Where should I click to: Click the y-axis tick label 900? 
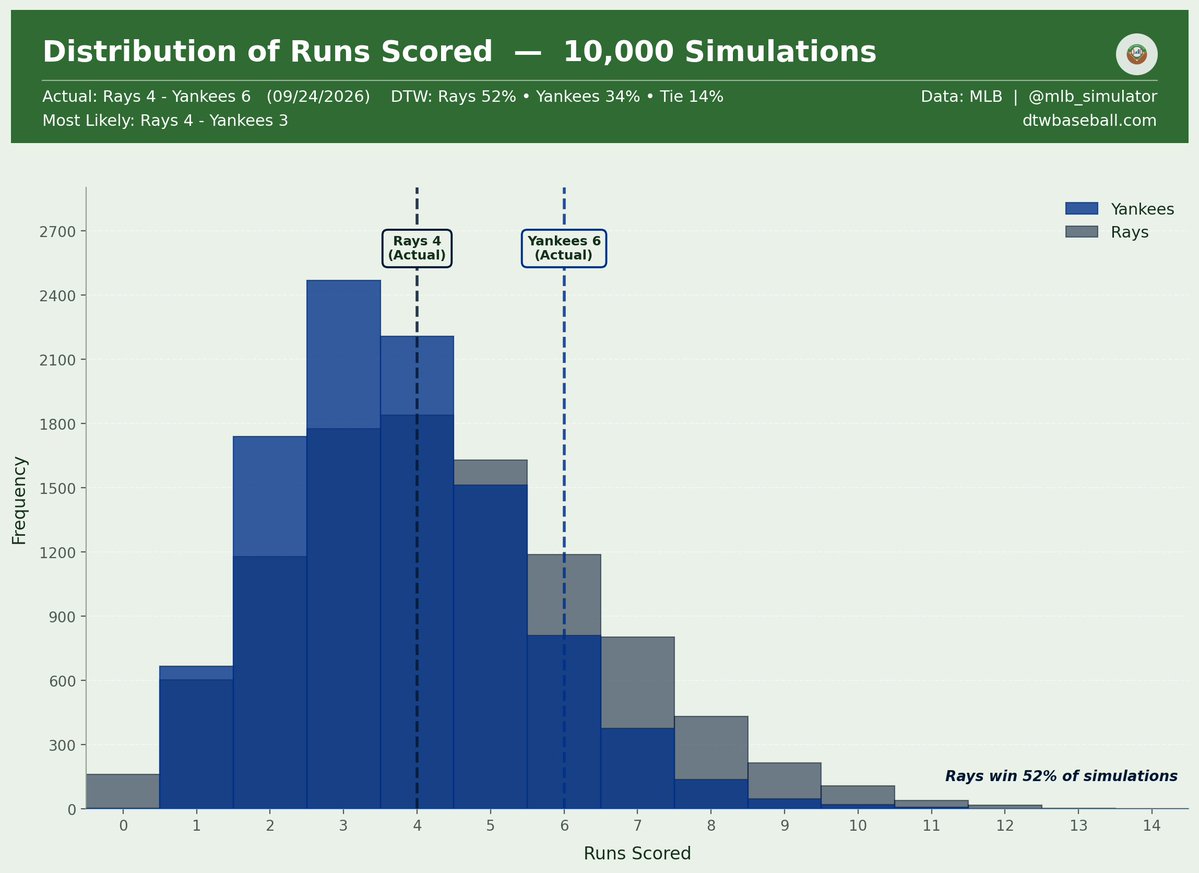62,617
